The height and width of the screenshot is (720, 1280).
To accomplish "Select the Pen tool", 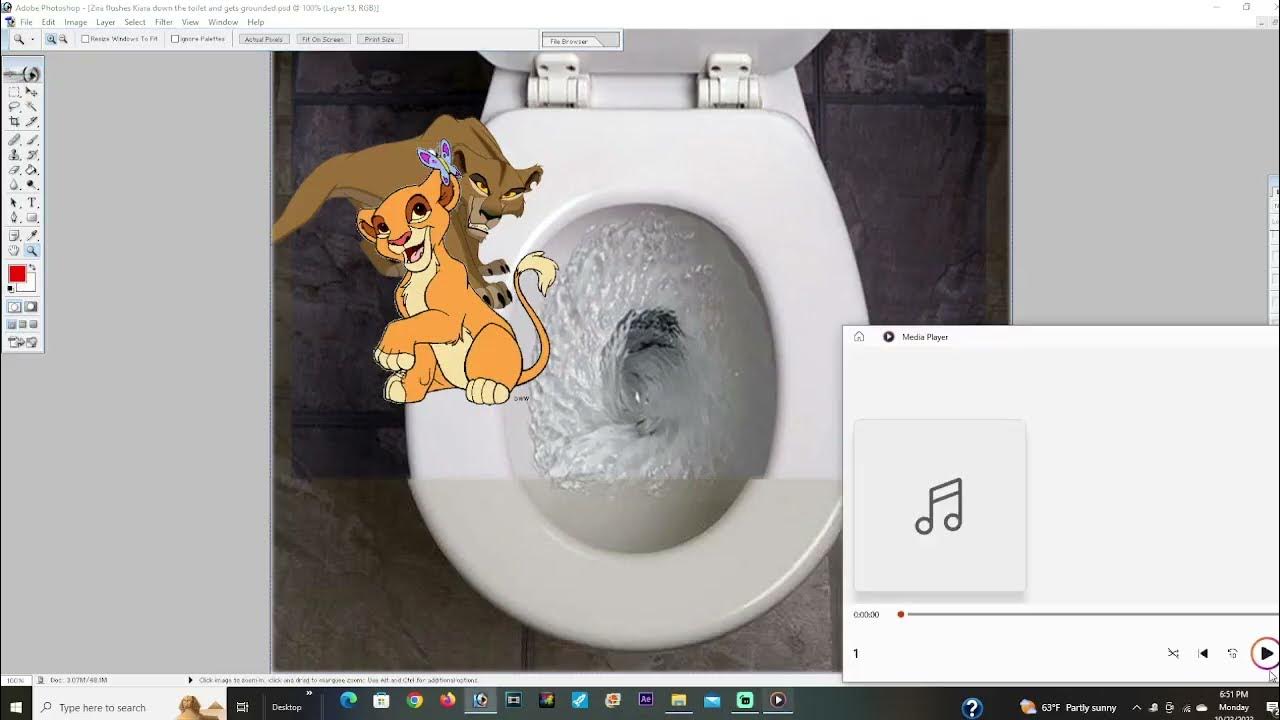I will coord(14,217).
